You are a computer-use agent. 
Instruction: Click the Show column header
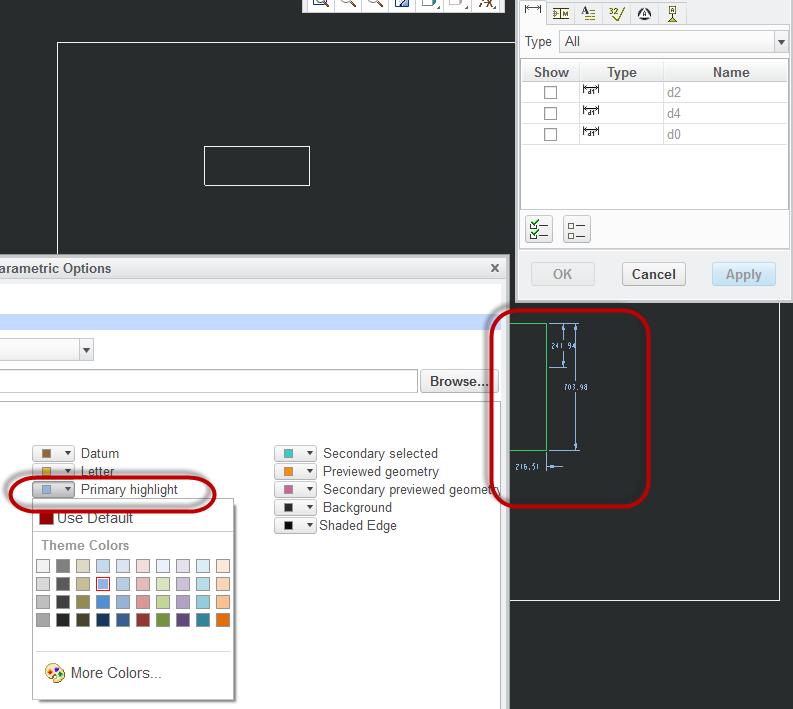551,72
